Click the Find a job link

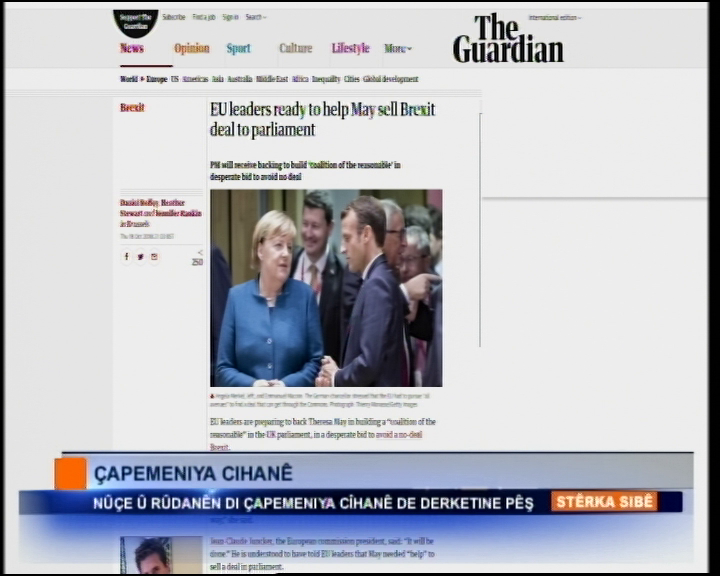point(203,17)
